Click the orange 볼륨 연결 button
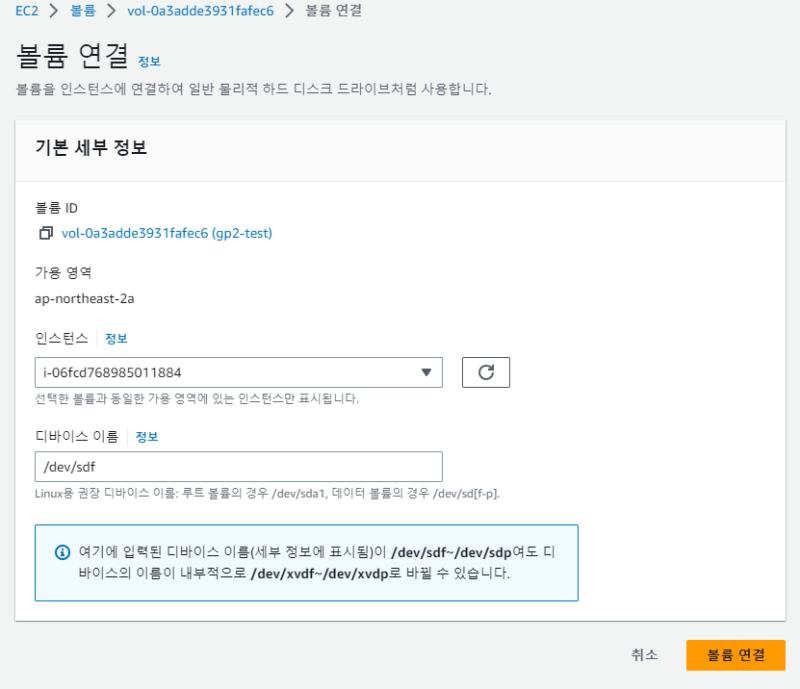 click(735, 655)
